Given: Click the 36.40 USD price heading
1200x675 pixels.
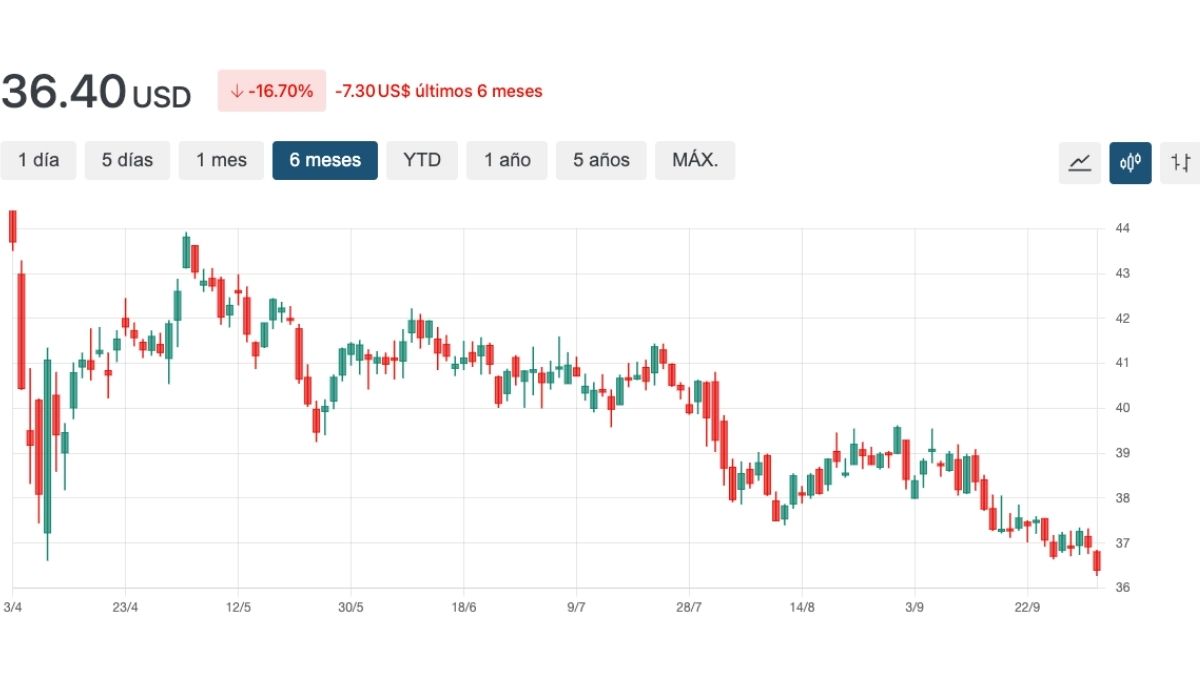Looking at the screenshot, I should (96, 92).
